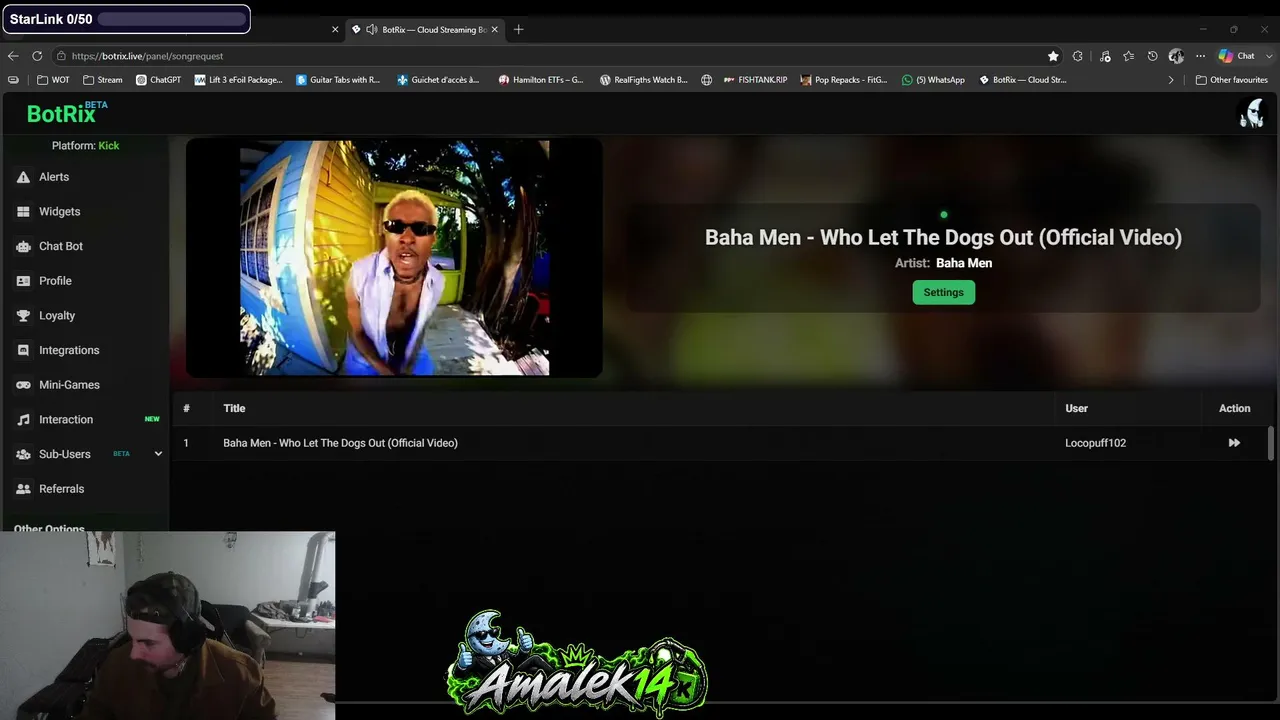Open the Lift 3 eFoil Package bookmark
The width and height of the screenshot is (1280, 720).
(x=239, y=80)
